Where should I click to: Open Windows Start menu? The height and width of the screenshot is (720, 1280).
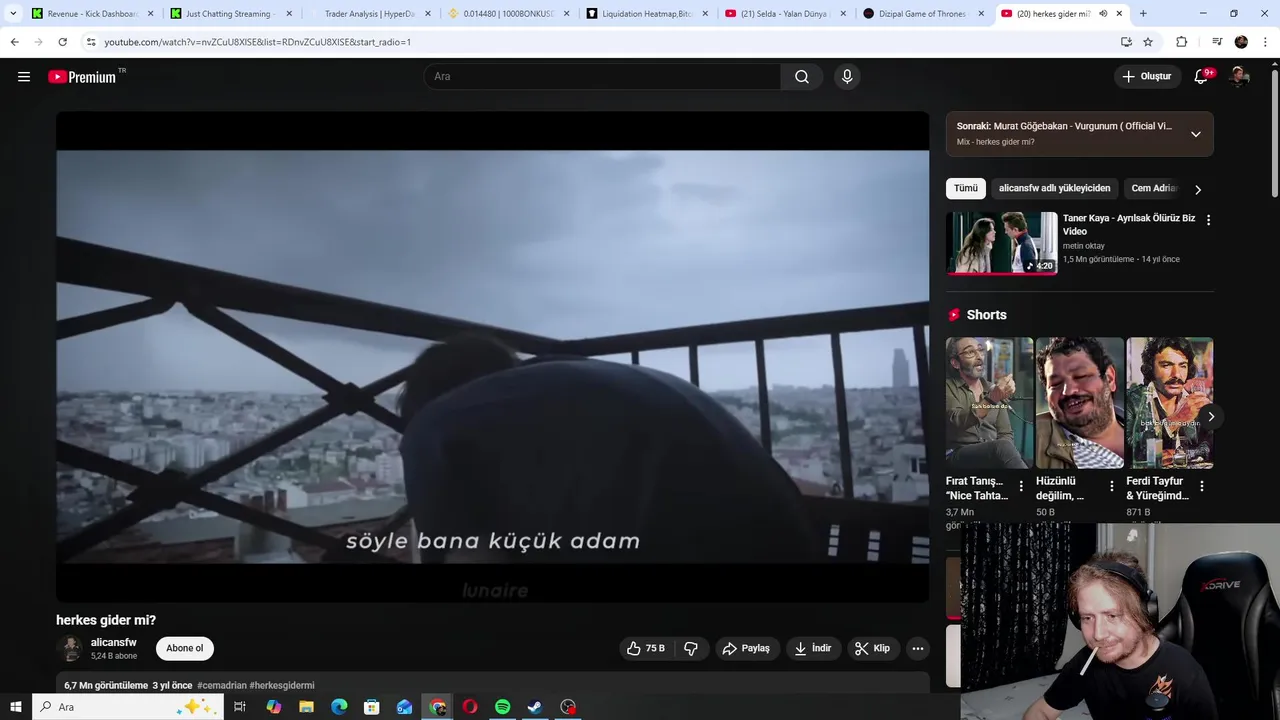(15, 707)
